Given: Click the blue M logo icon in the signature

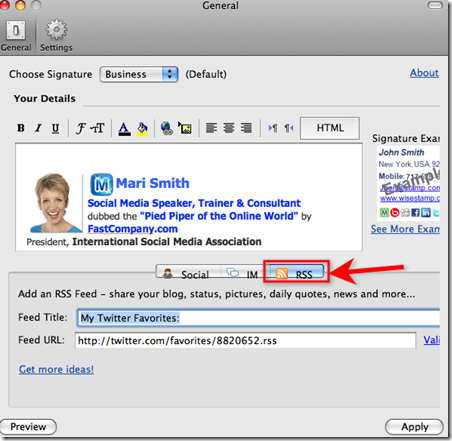Looking at the screenshot, I should click(101, 184).
